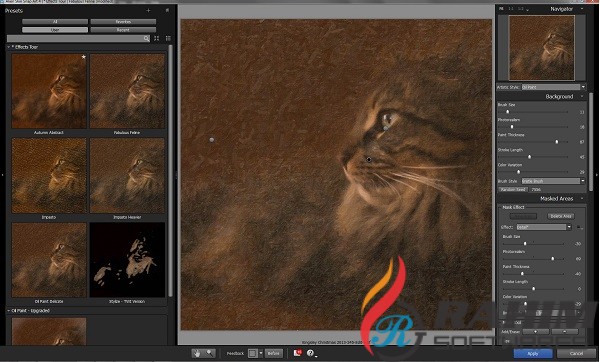This screenshot has width=600, height=362.
Task: Collapse the Effects Tour preset group
Action: pos(9,47)
